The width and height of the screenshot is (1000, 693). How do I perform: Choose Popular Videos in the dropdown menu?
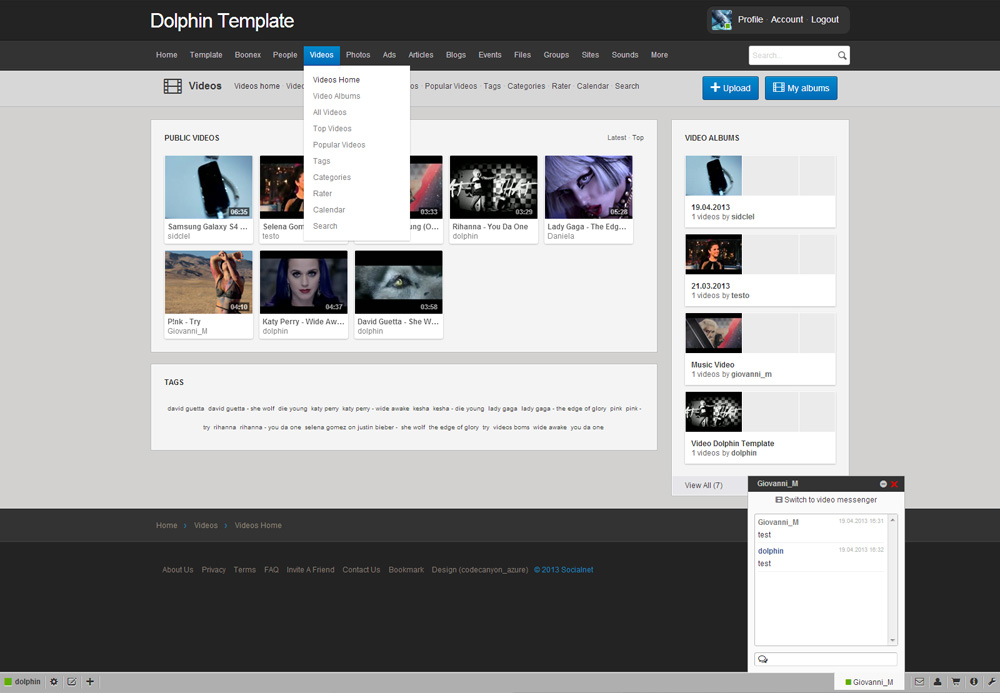coord(339,145)
